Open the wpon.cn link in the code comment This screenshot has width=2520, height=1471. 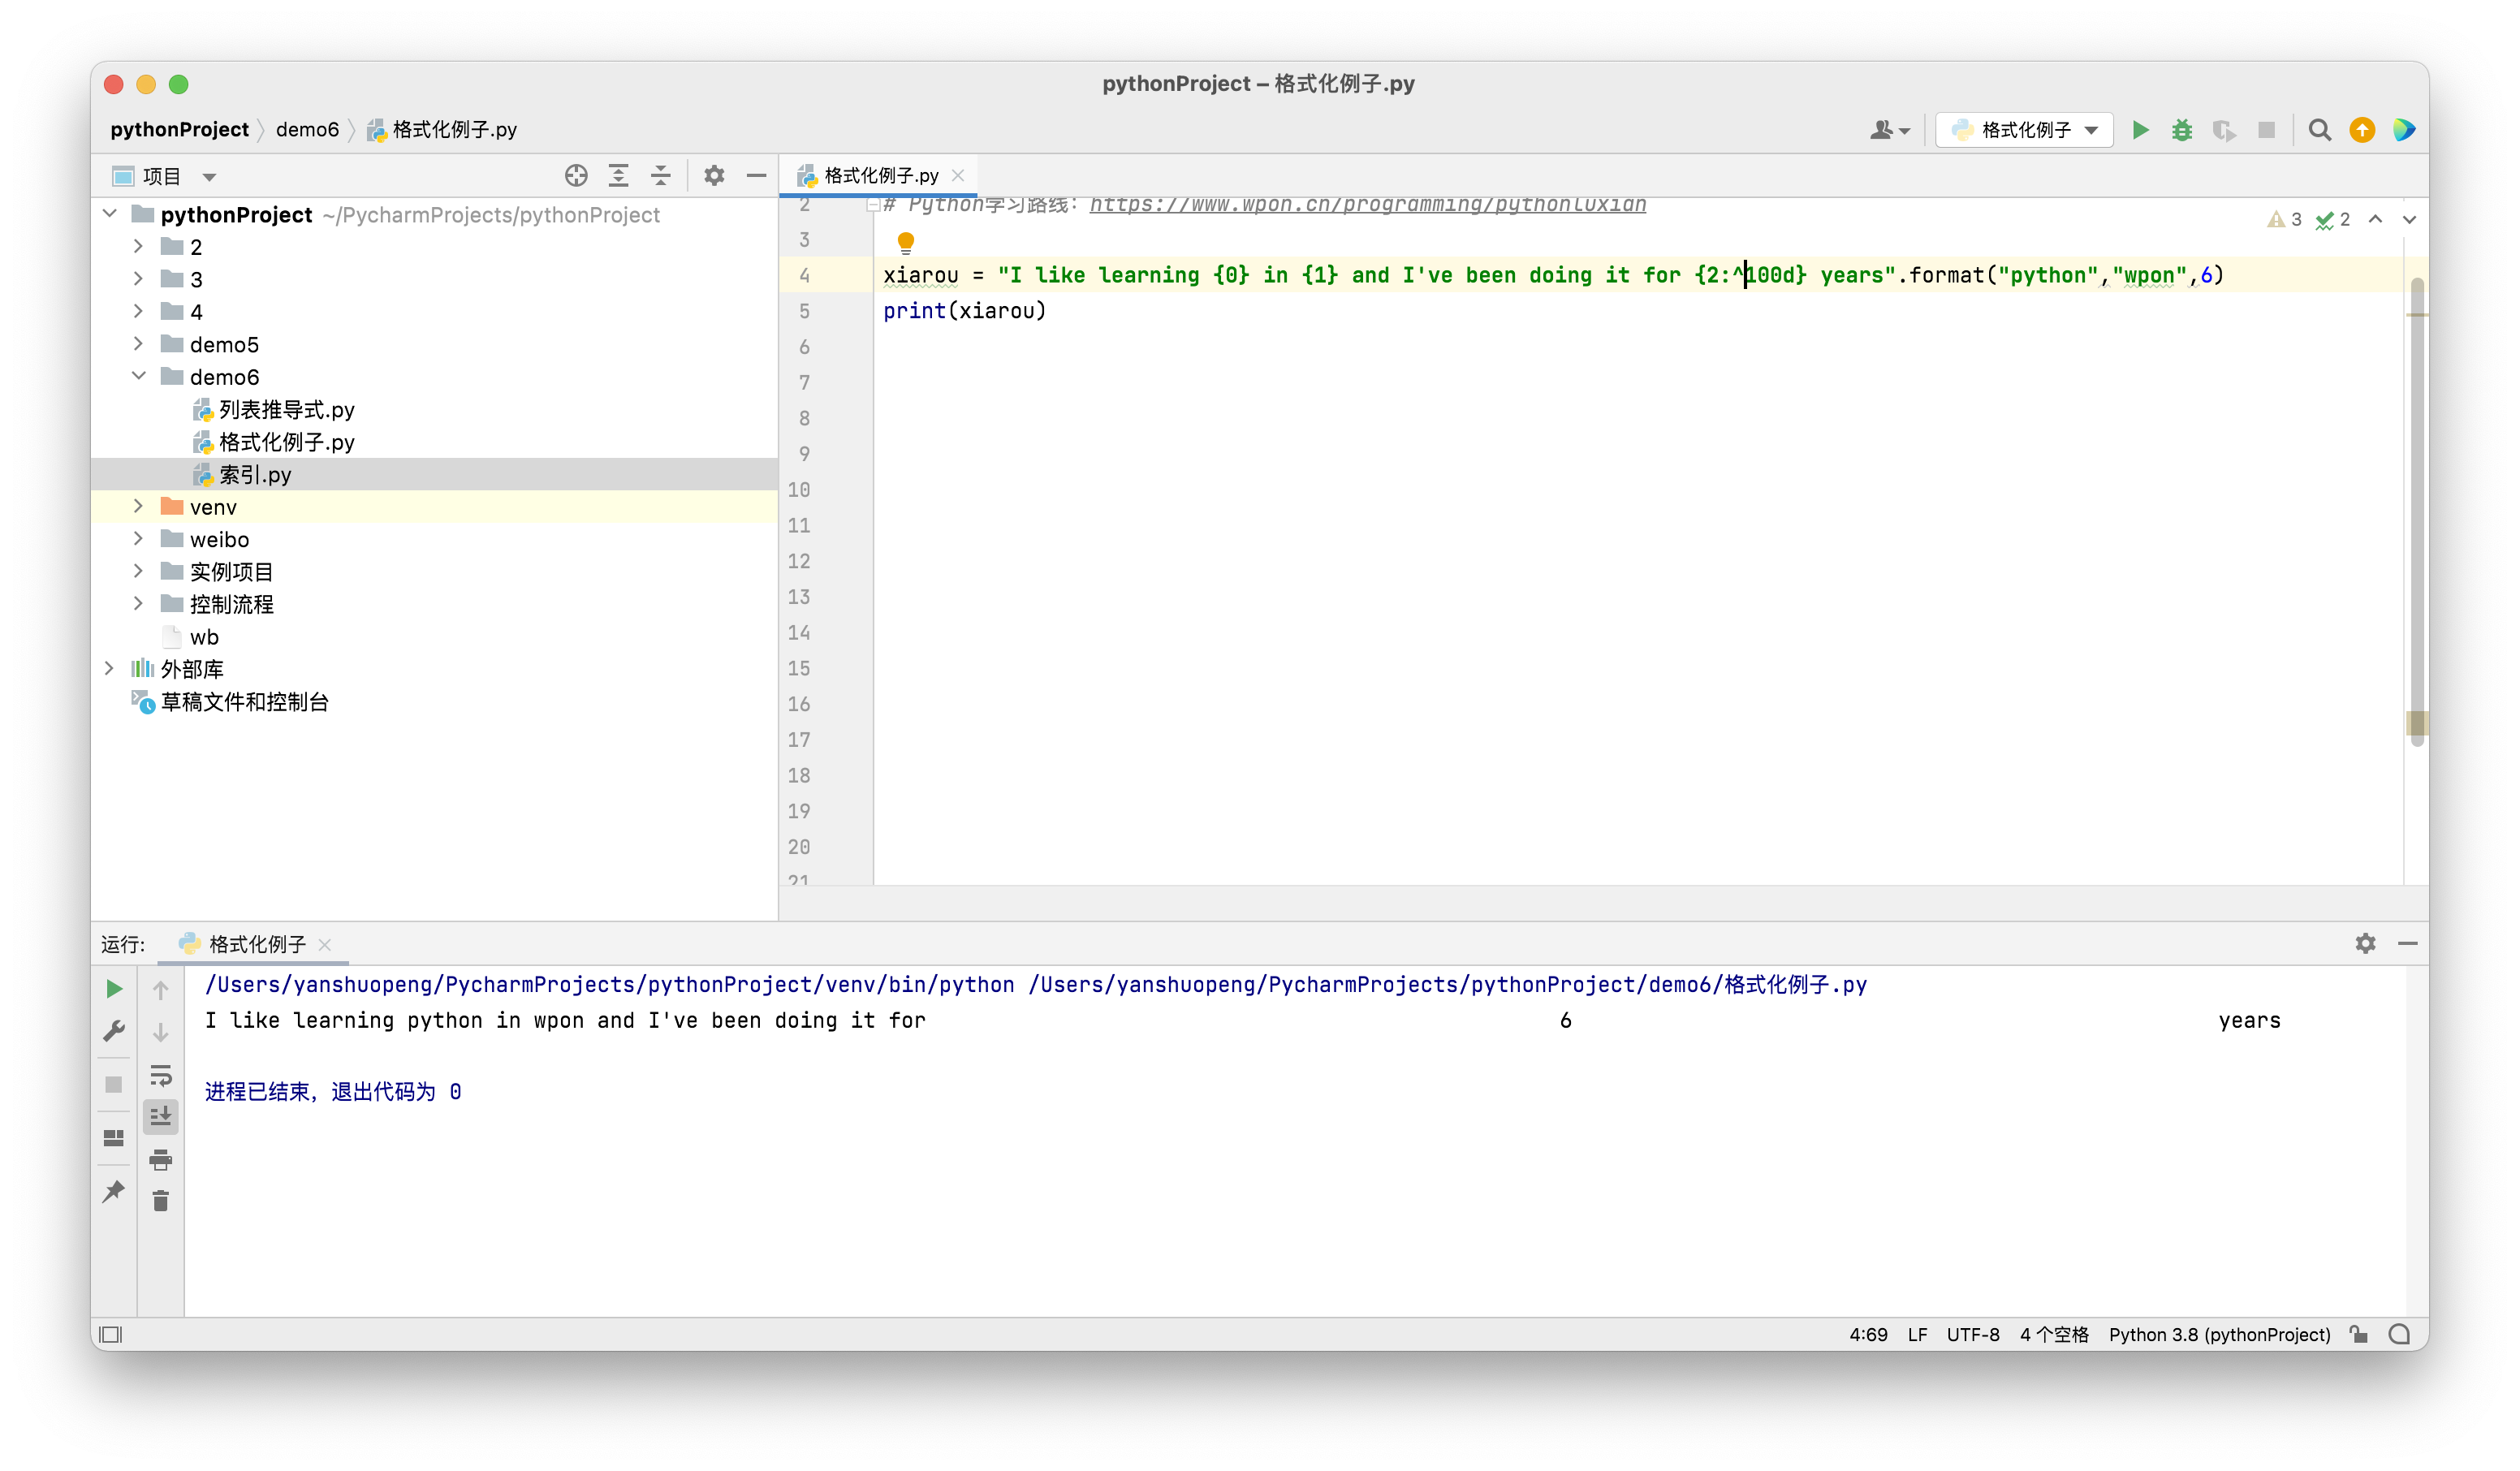pyautogui.click(x=1367, y=205)
